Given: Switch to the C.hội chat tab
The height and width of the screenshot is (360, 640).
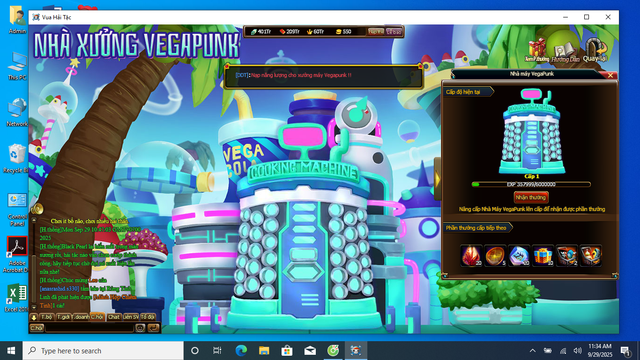Looking at the screenshot, I should tap(97, 317).
